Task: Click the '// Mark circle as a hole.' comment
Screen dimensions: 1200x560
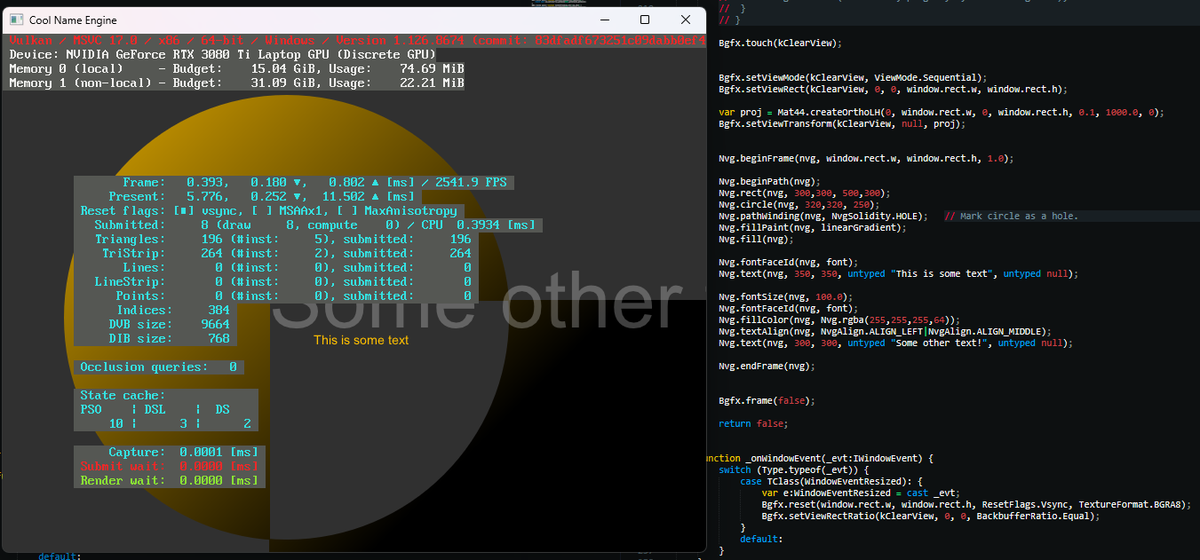Action: [x=1012, y=216]
